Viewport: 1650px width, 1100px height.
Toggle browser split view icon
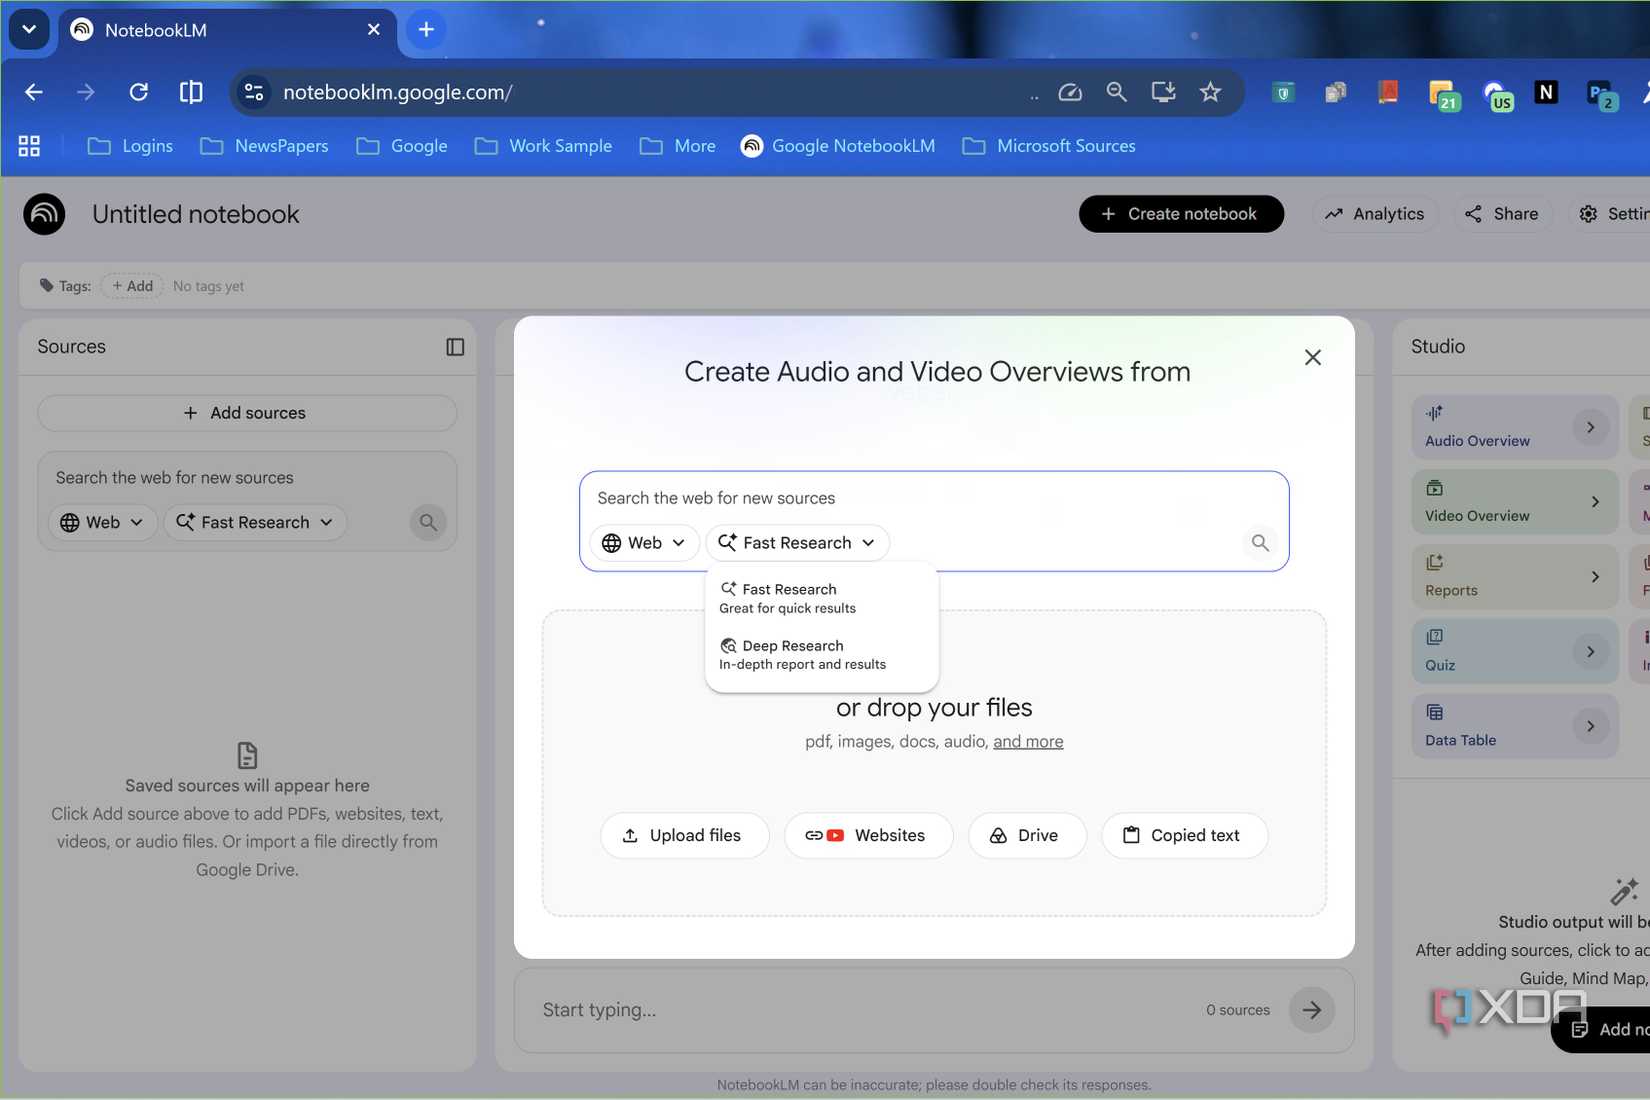[190, 92]
